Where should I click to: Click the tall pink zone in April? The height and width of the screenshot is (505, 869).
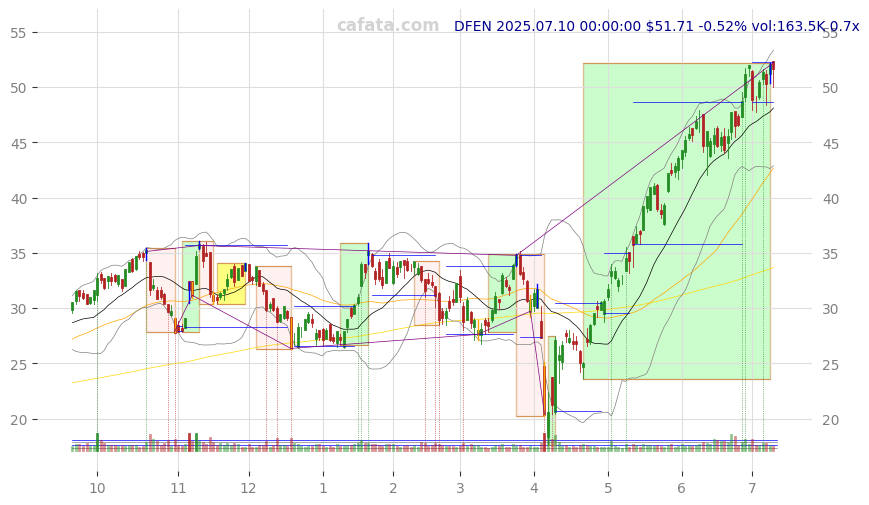tap(530, 335)
